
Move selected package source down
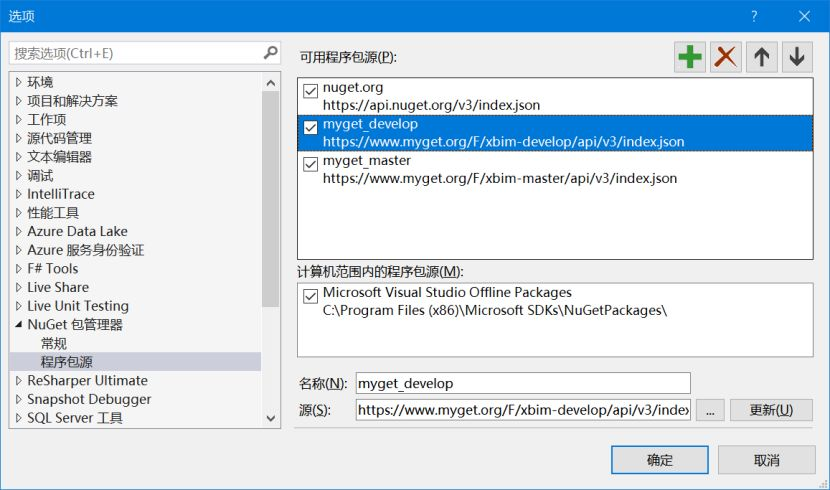(x=797, y=57)
